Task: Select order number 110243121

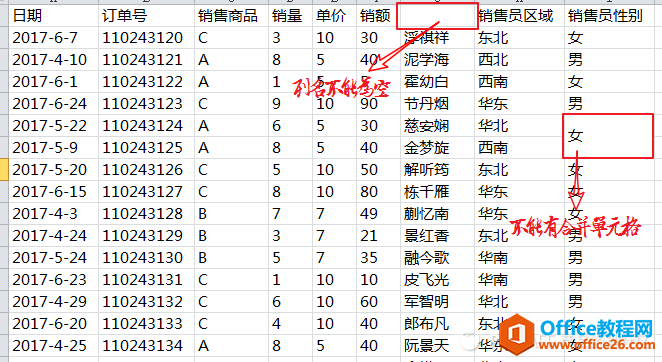Action: tap(147, 60)
